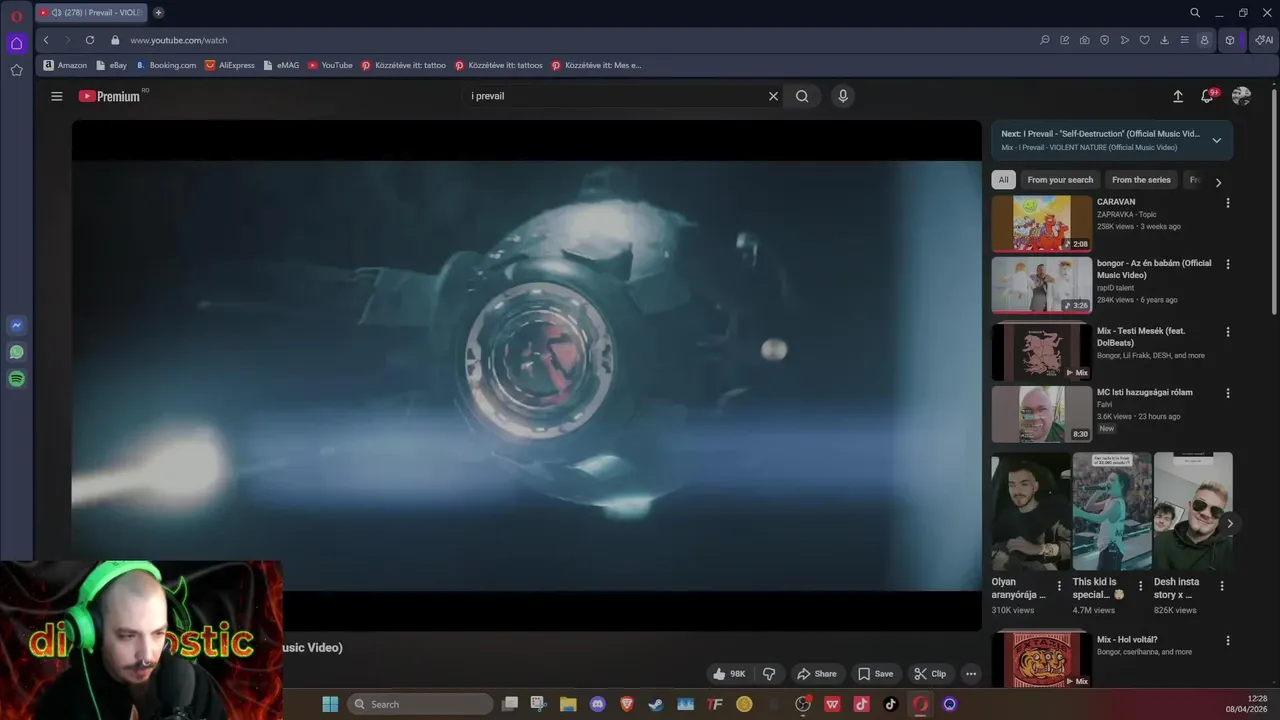Open options for This kid is special short

click(x=1140, y=586)
